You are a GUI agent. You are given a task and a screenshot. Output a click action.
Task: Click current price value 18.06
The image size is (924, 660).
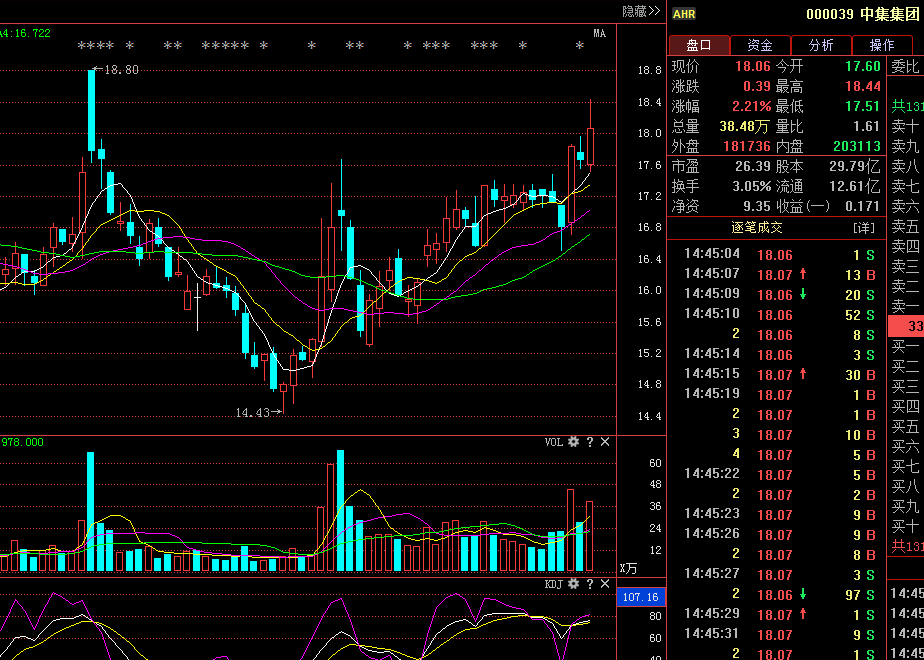coord(753,66)
